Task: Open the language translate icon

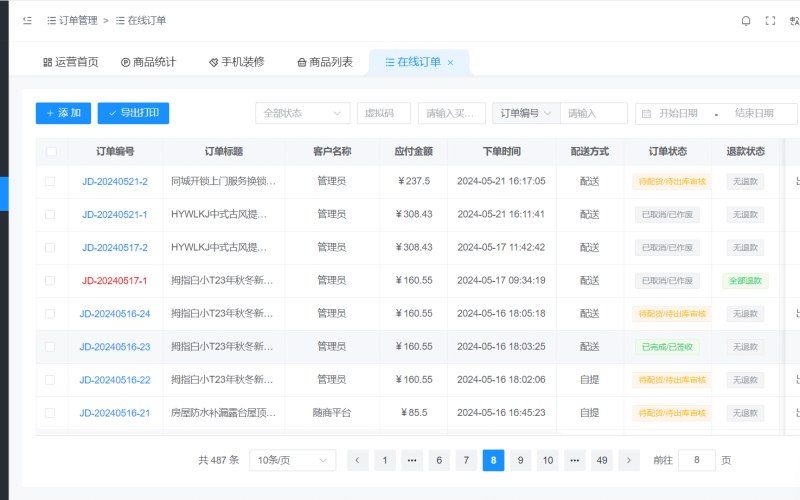Action: [x=794, y=20]
